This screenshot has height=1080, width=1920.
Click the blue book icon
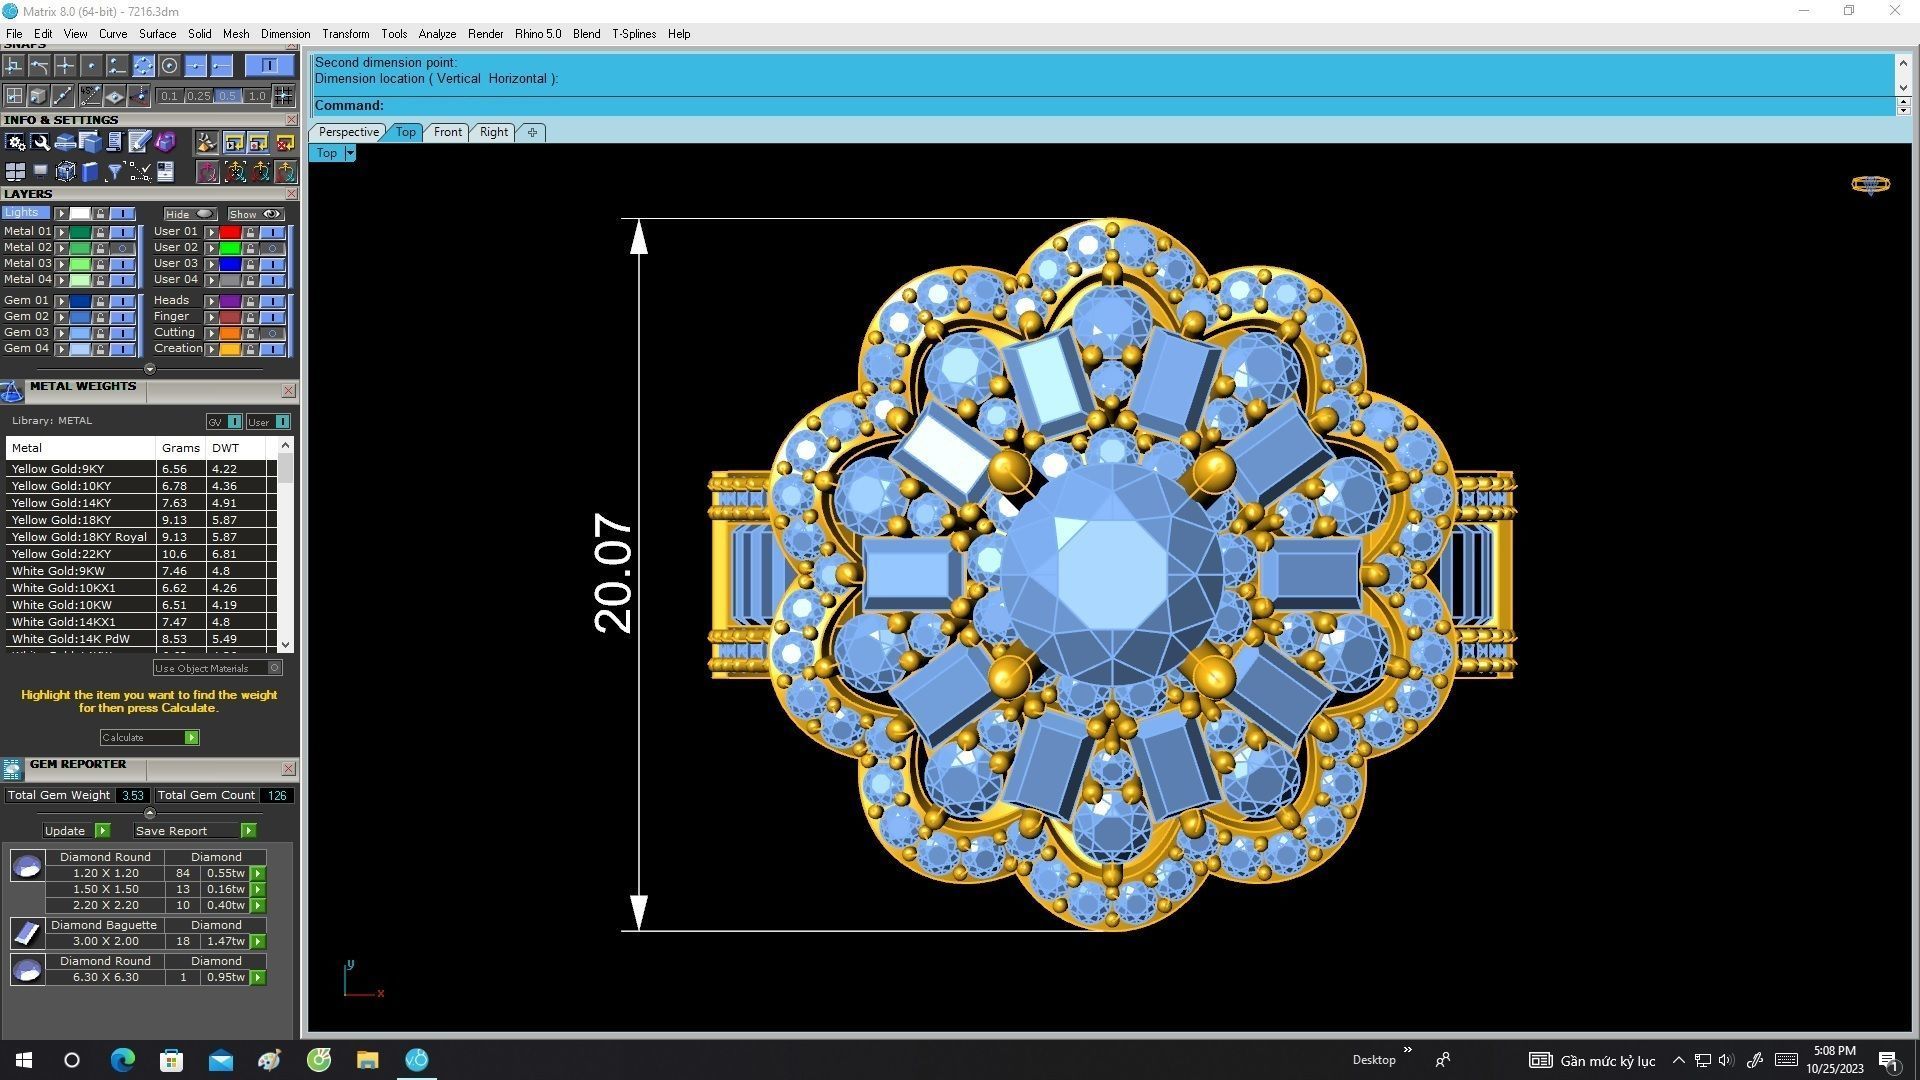point(90,172)
